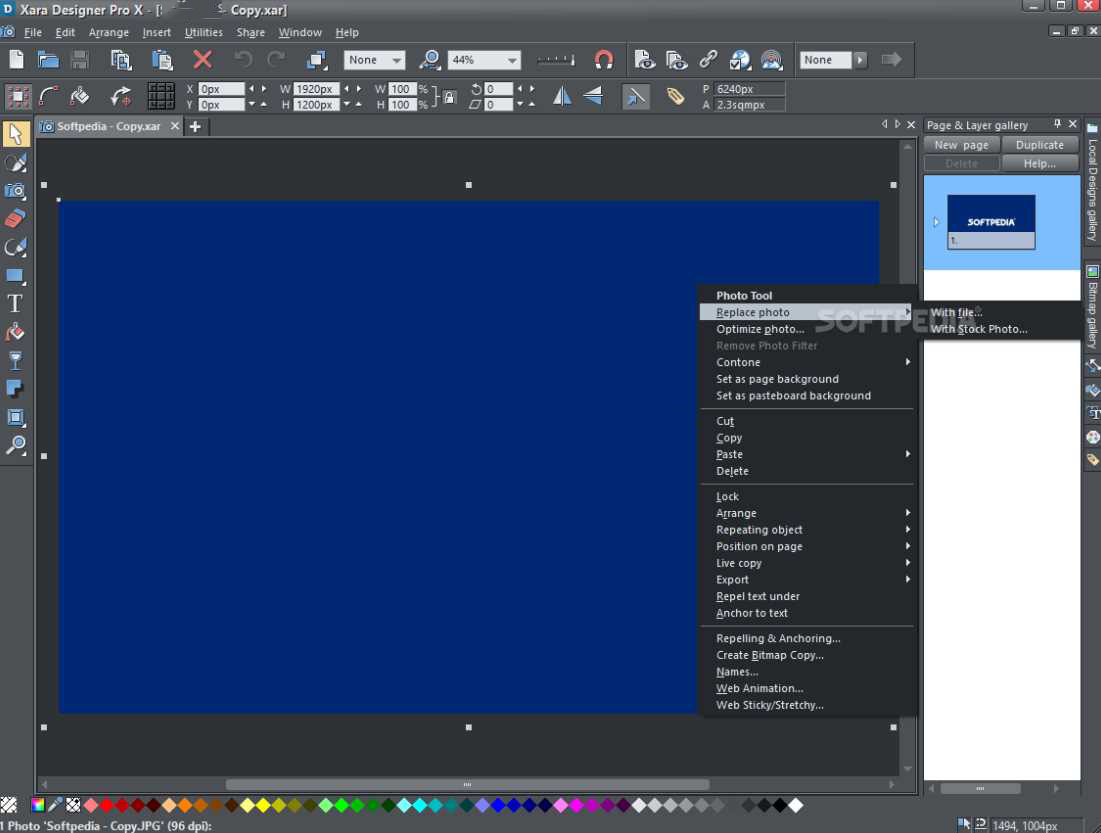Click the Copy icon in toolbar
The image size is (1101, 833).
[121, 60]
